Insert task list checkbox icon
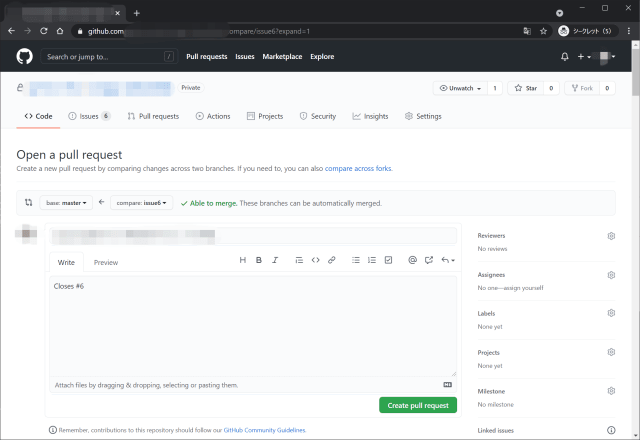This screenshot has height=440, width=640. coord(388,260)
